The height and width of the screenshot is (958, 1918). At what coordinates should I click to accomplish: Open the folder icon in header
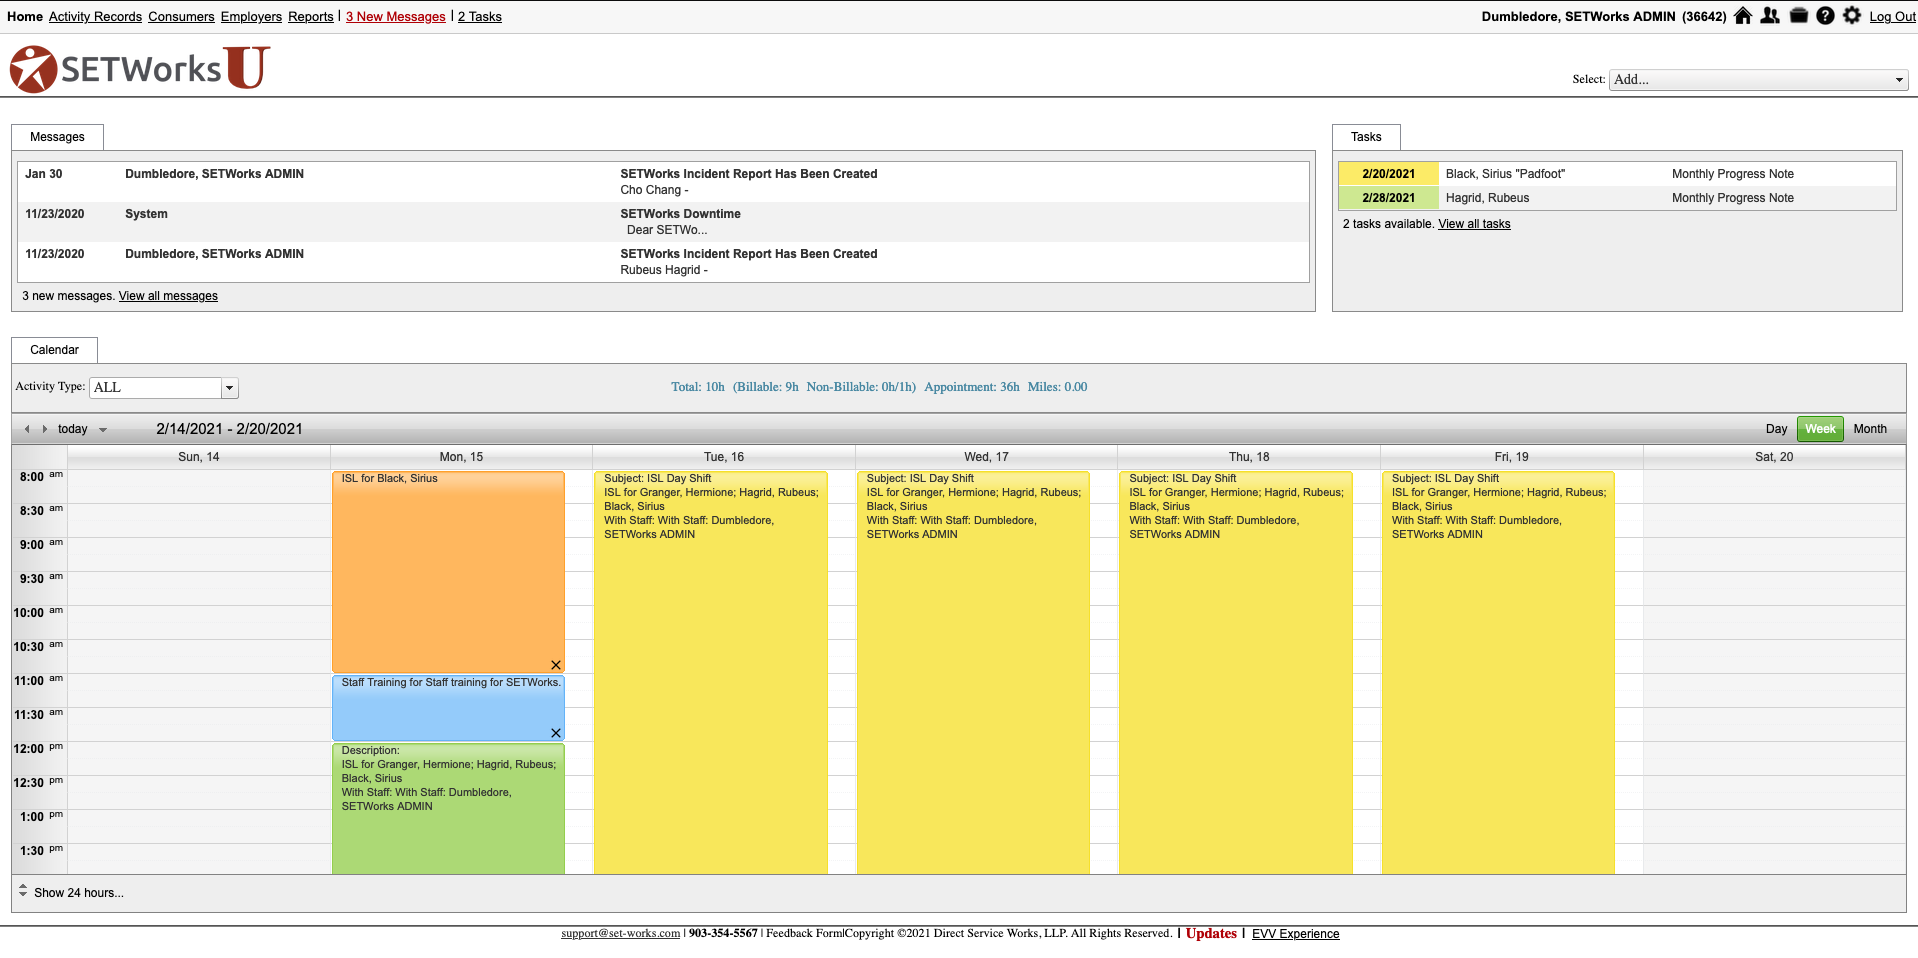tap(1798, 16)
